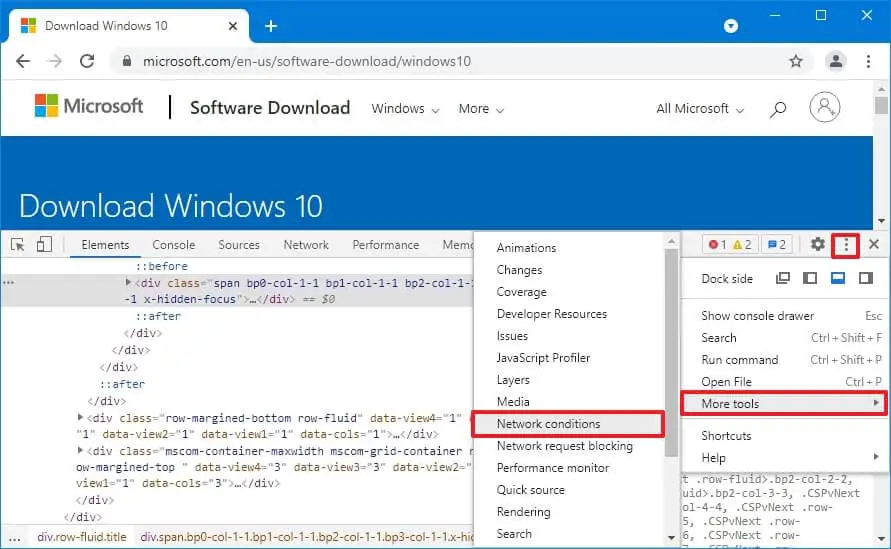
Task: Reload the page with the refresh icon
Action: [x=87, y=61]
